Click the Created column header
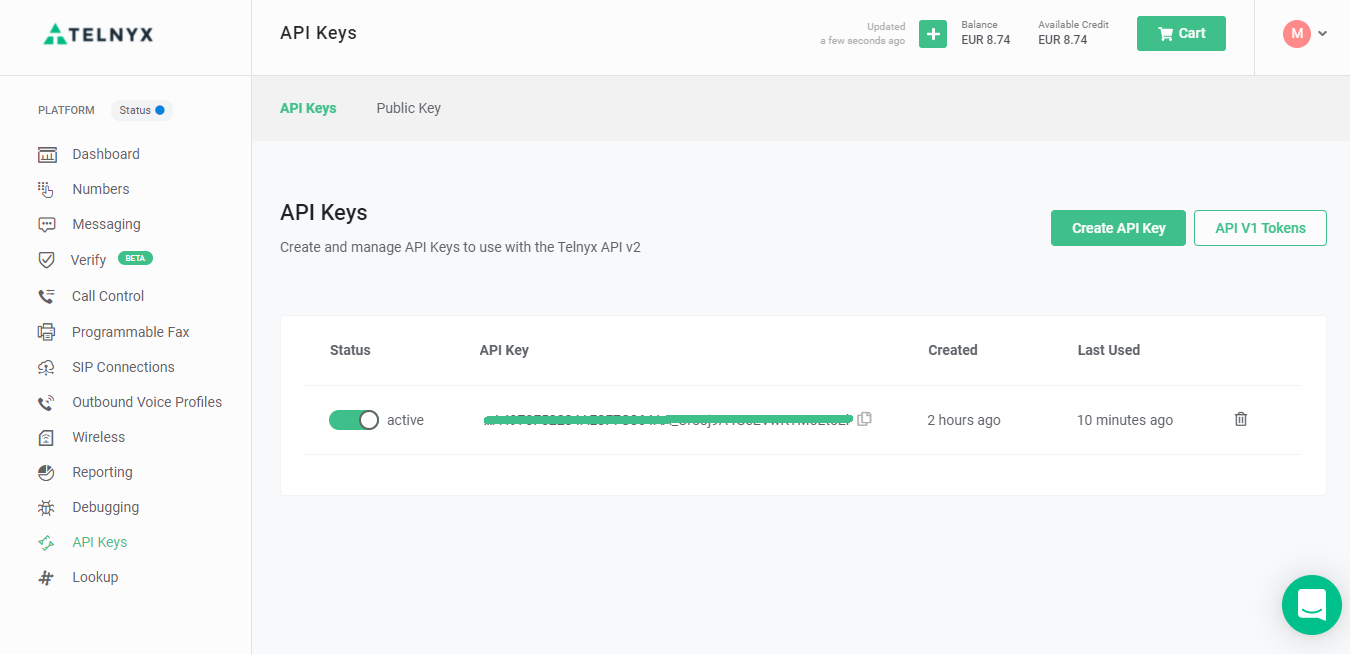 tap(953, 350)
